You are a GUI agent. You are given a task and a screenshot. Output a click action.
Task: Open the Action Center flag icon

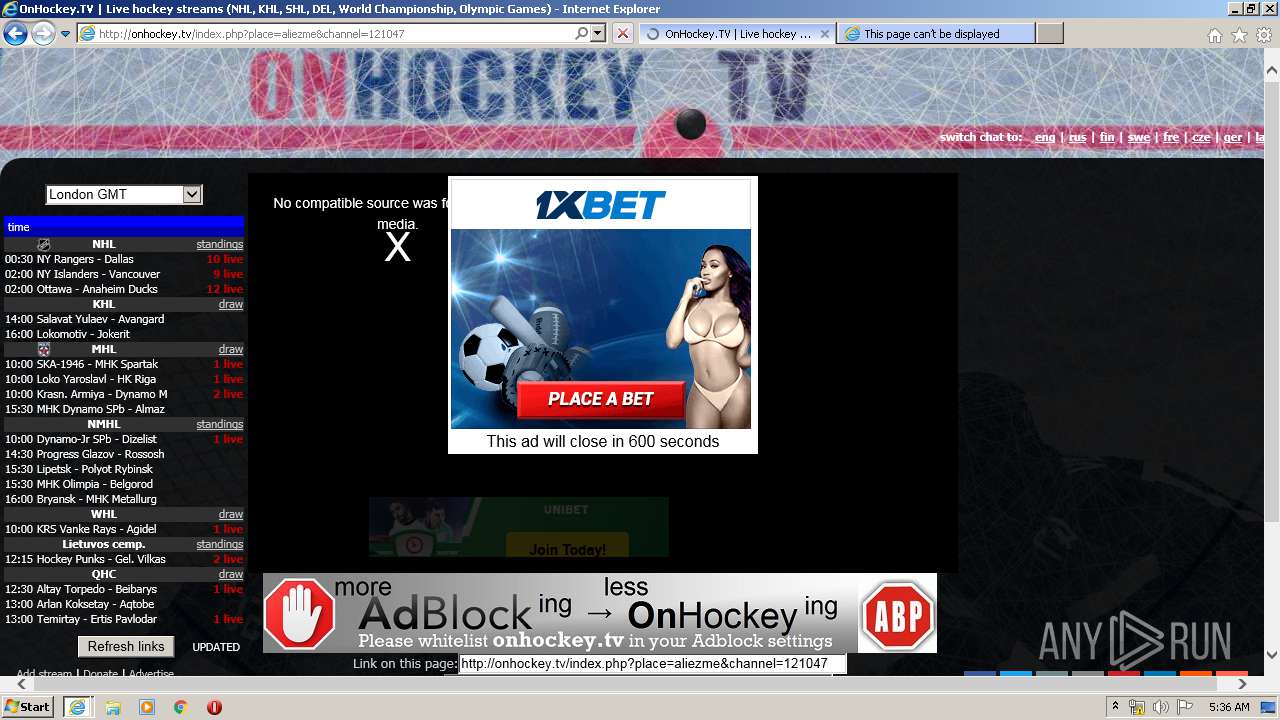coord(1185,707)
